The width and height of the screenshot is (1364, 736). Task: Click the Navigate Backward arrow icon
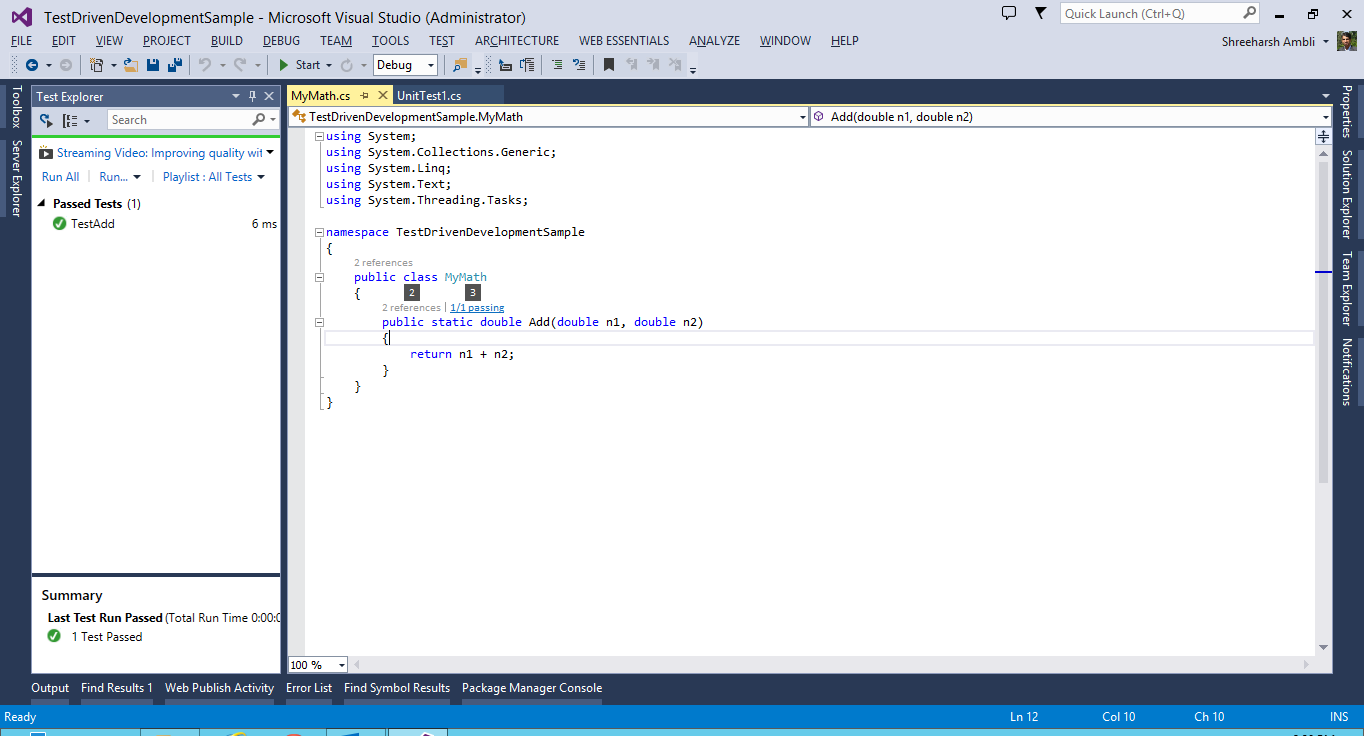[32, 65]
